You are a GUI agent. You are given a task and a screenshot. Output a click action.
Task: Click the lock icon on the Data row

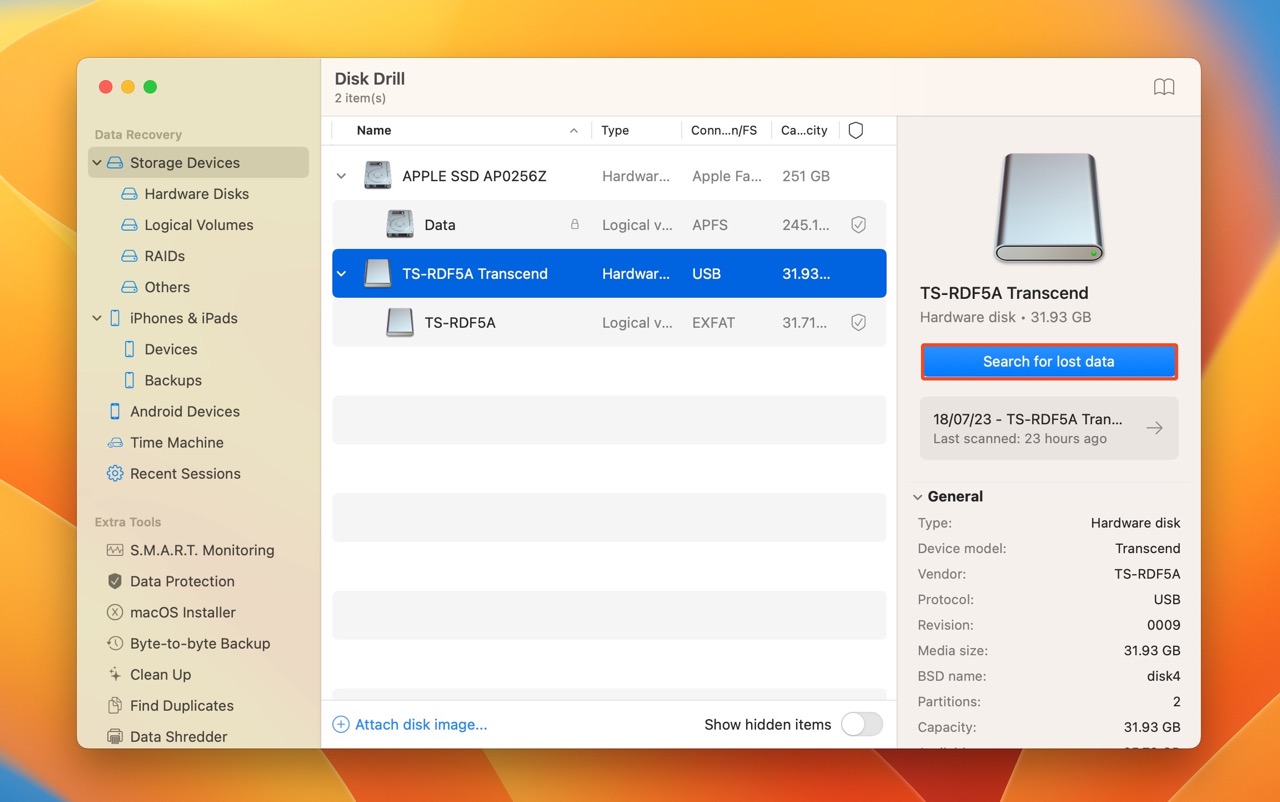[575, 225]
